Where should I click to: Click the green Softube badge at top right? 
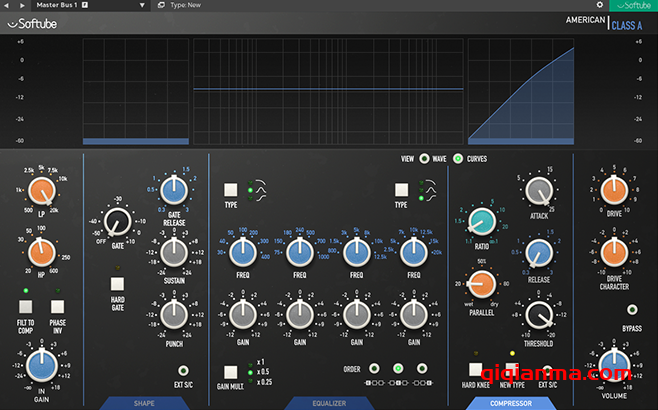(x=632, y=5)
